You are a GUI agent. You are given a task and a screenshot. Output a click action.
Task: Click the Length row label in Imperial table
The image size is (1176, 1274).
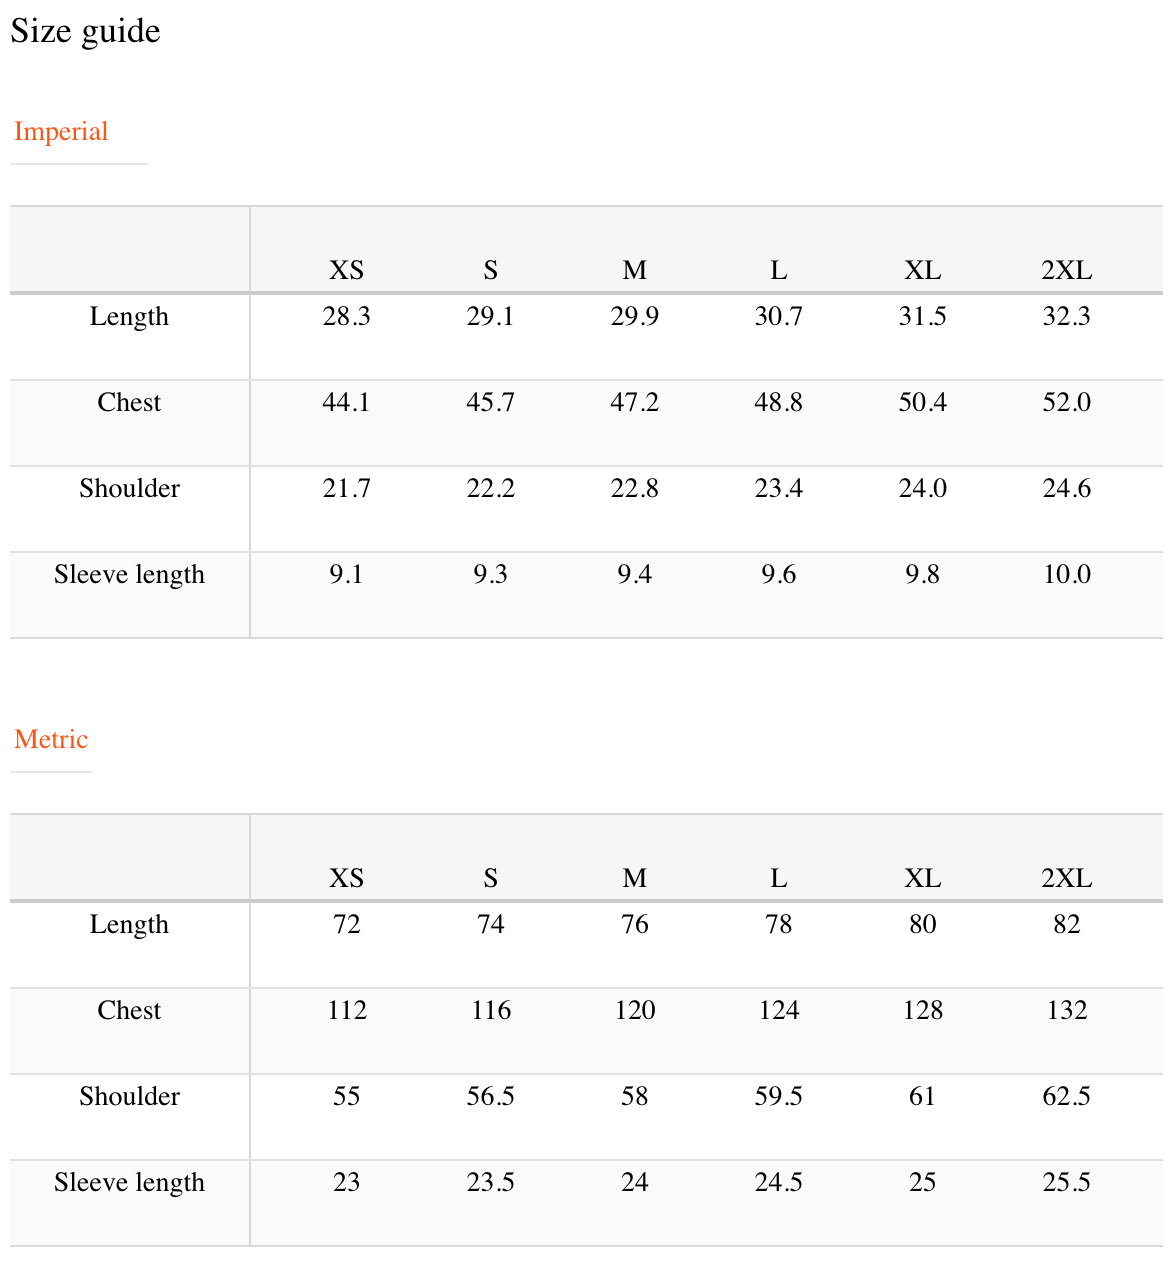(129, 317)
